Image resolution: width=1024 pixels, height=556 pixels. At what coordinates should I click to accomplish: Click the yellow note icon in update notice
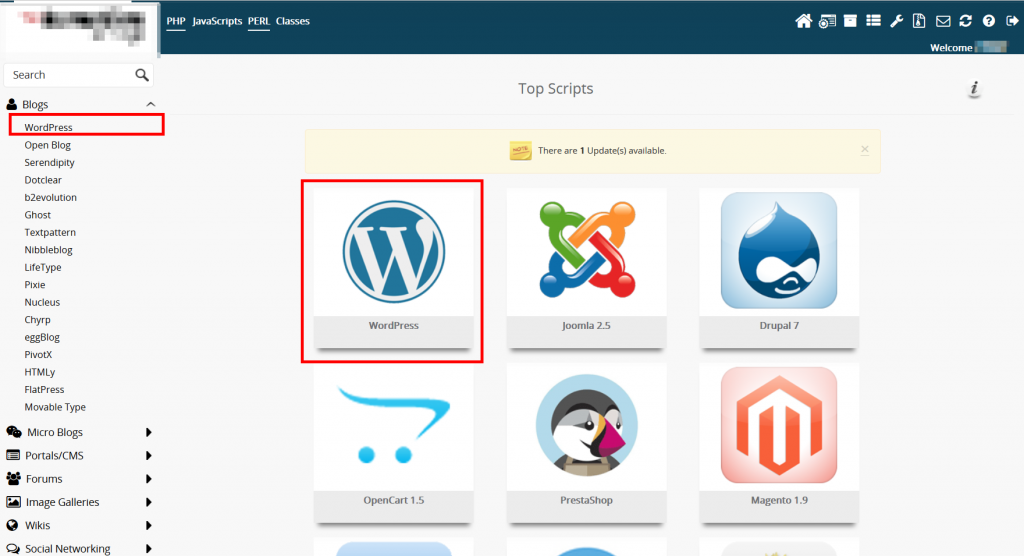point(520,150)
